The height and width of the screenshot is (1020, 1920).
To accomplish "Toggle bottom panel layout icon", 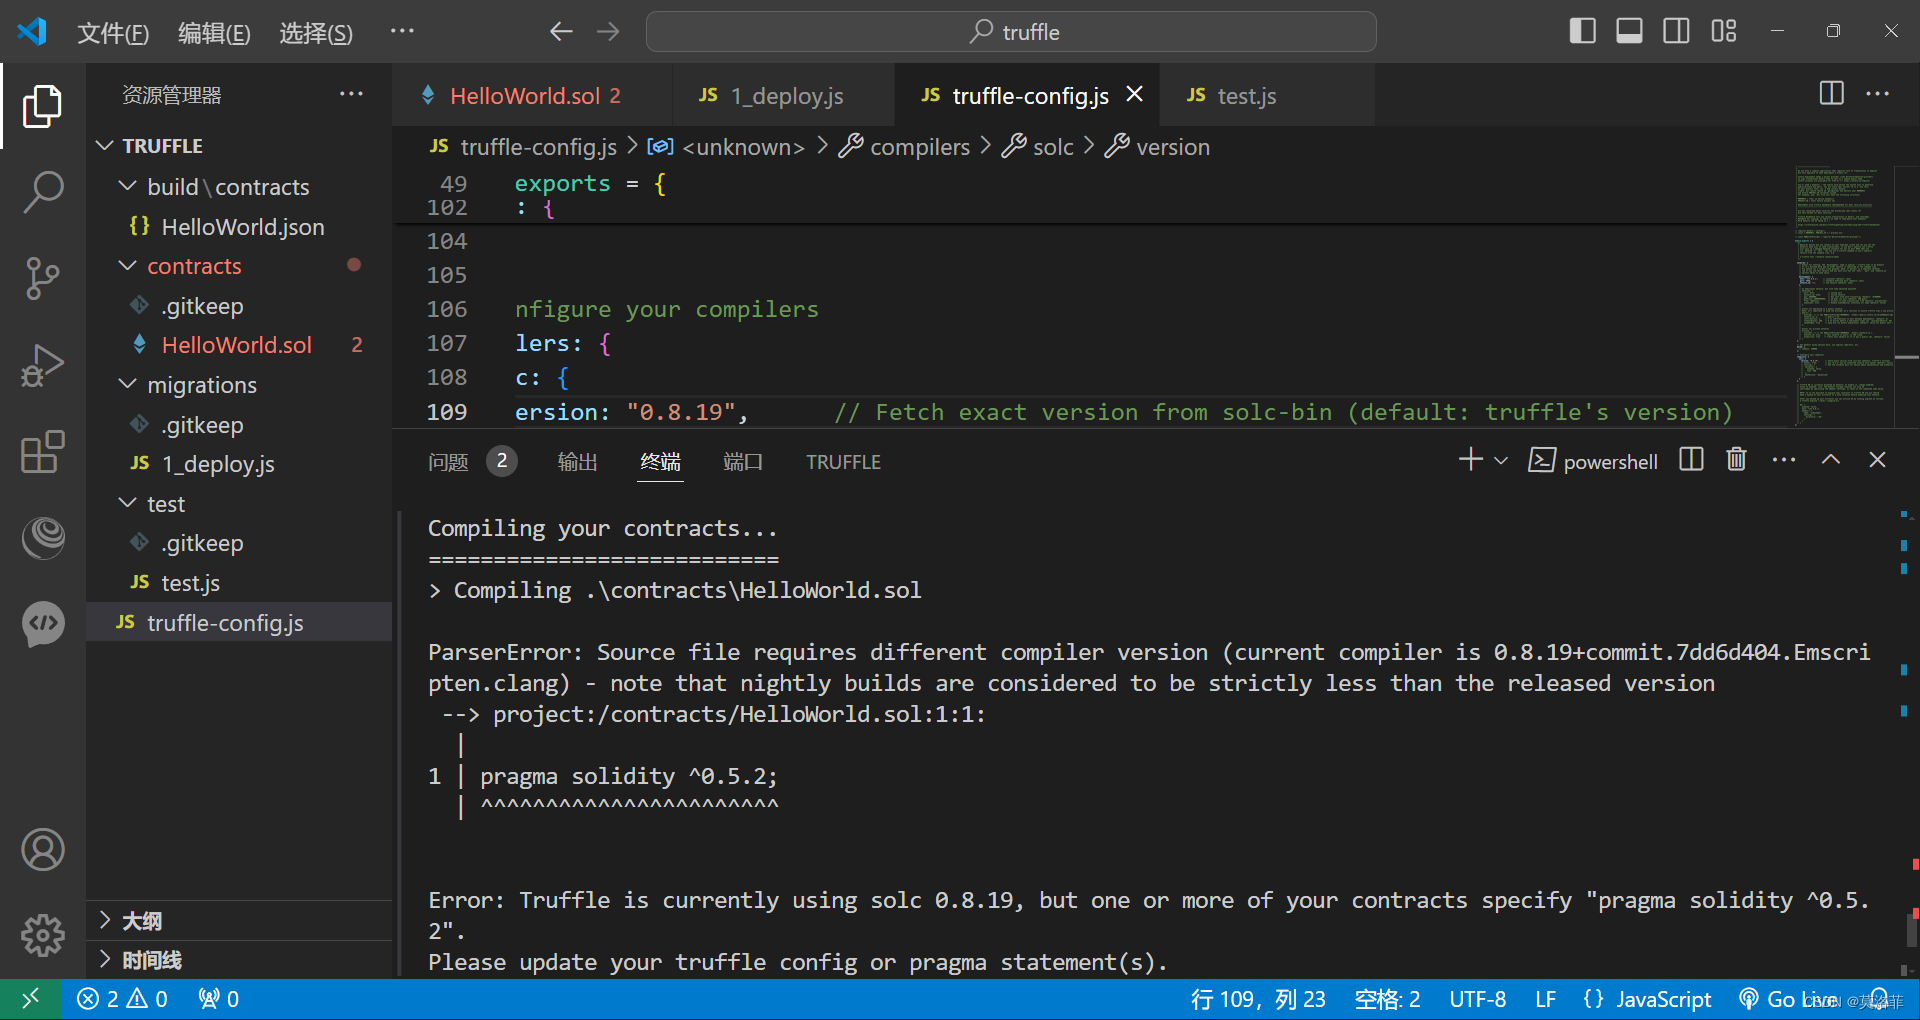I will [1629, 32].
